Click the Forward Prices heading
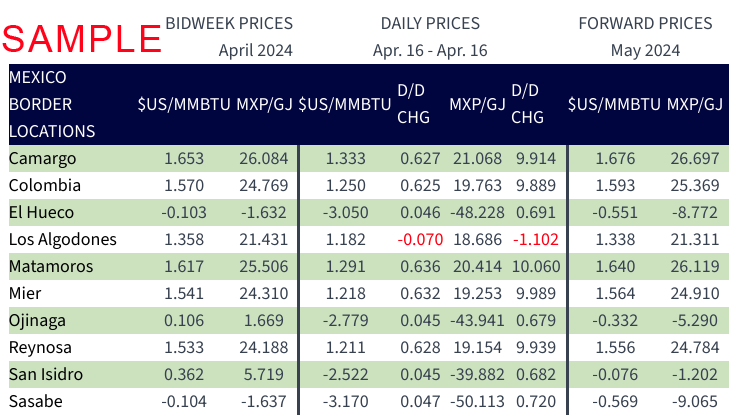The width and height of the screenshot is (745, 415). point(645,23)
